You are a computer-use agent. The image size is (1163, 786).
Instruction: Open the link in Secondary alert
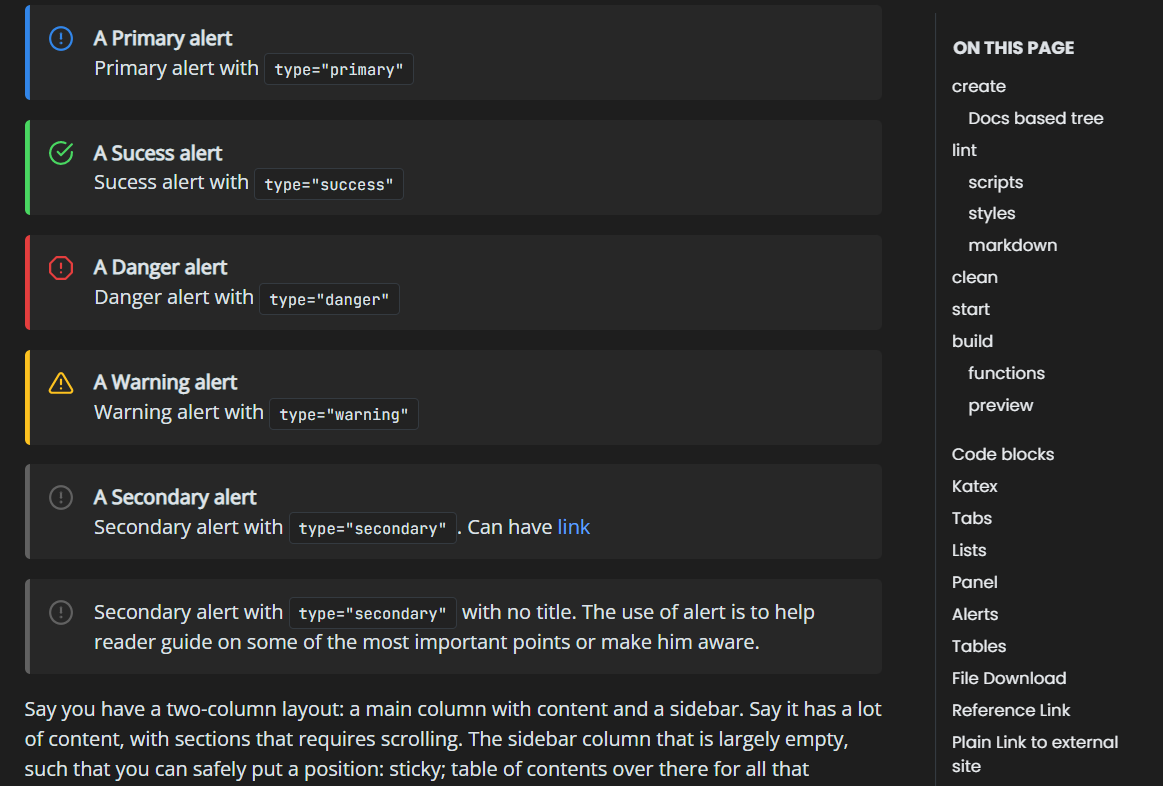click(573, 527)
